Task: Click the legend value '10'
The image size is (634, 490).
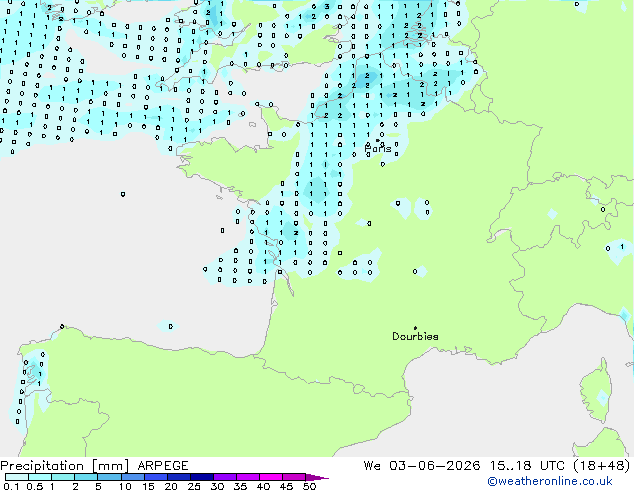Action: (125, 486)
